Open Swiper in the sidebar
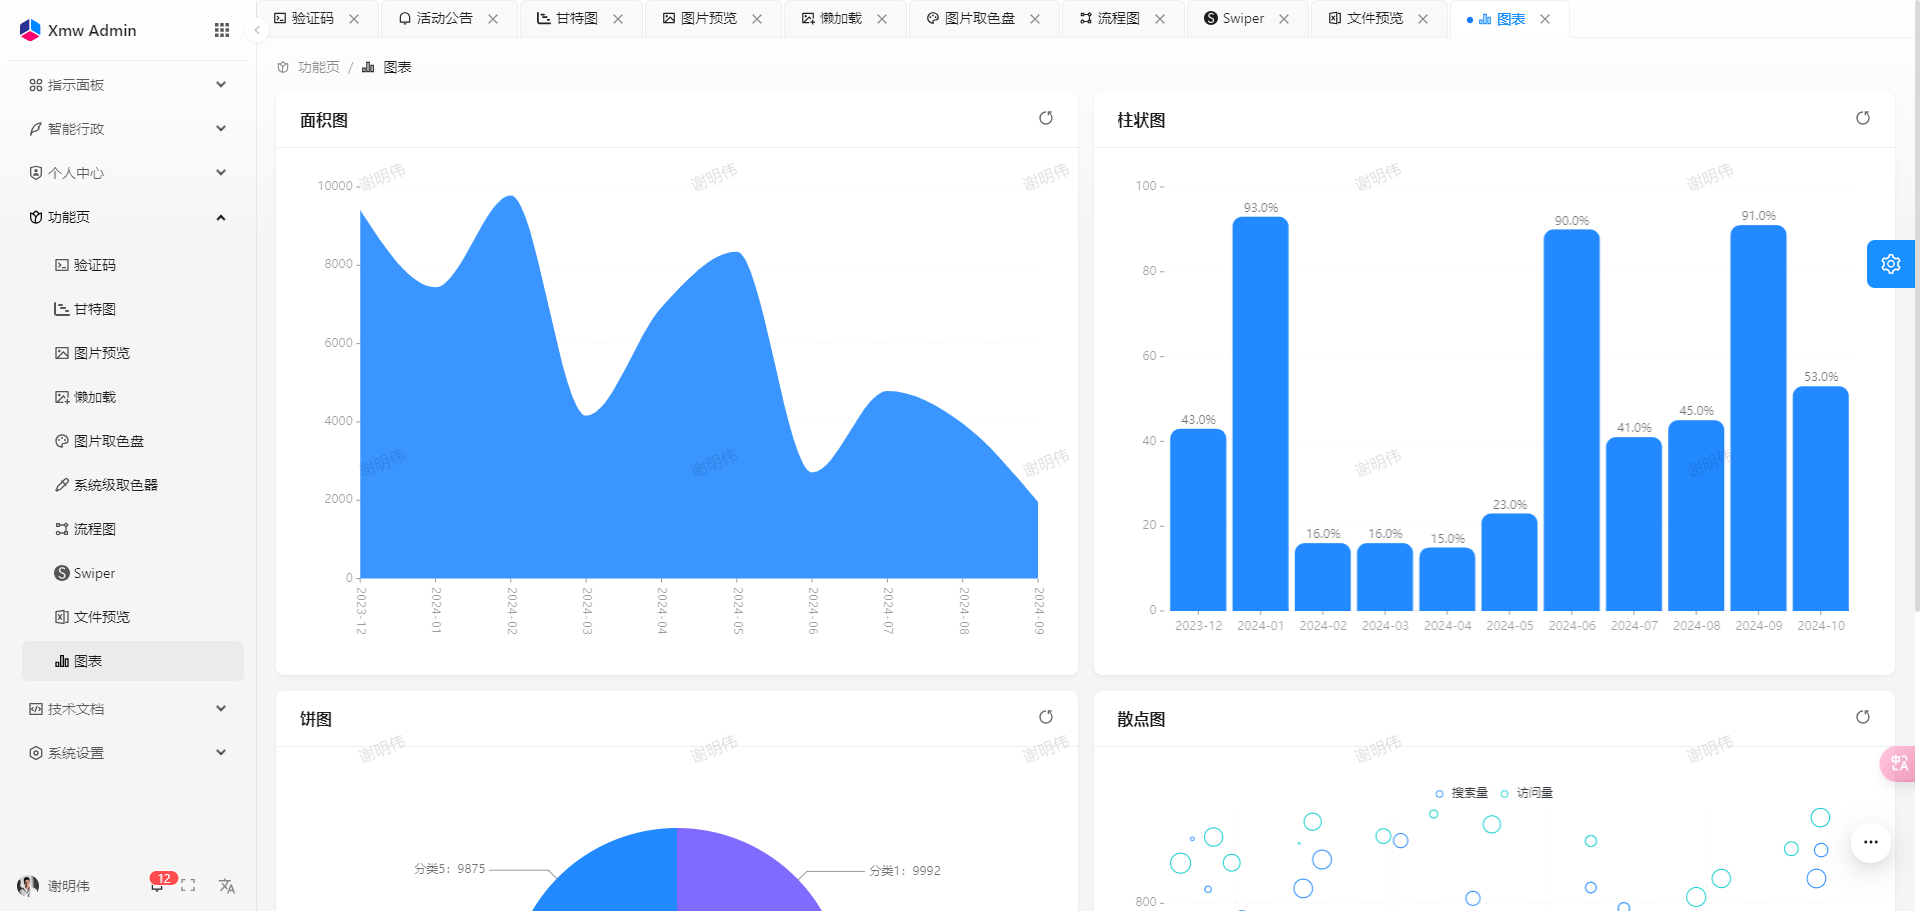The height and width of the screenshot is (911, 1920). pyautogui.click(x=133, y=573)
